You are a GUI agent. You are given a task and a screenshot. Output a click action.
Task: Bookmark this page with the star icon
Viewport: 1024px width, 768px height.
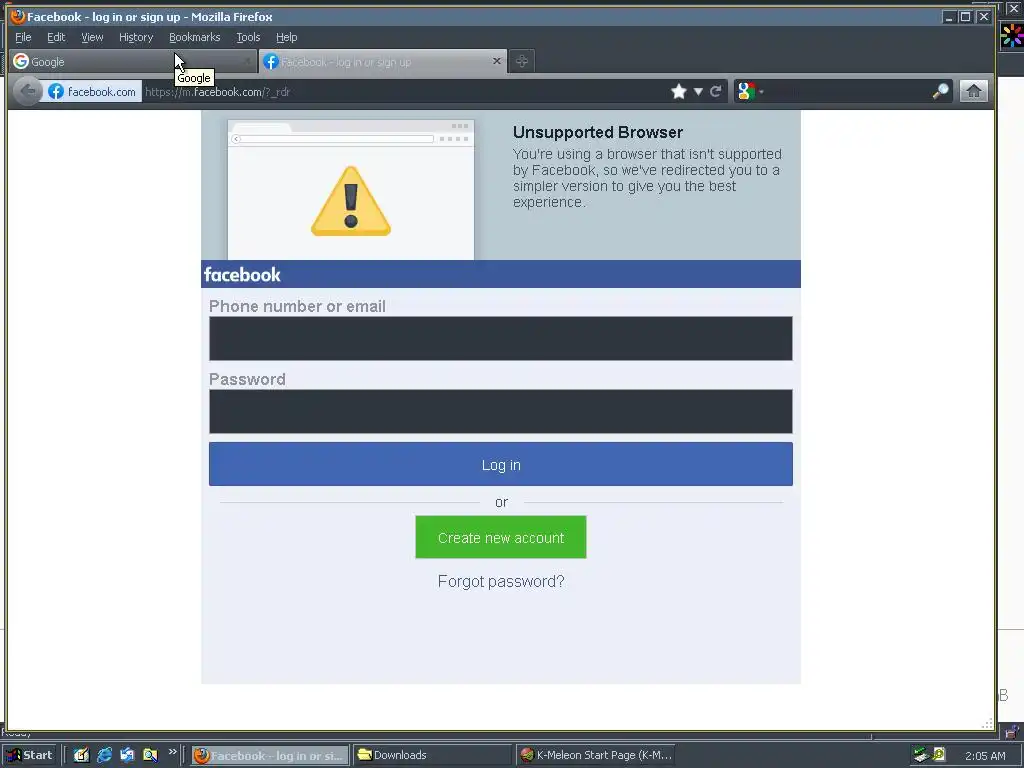coord(679,91)
